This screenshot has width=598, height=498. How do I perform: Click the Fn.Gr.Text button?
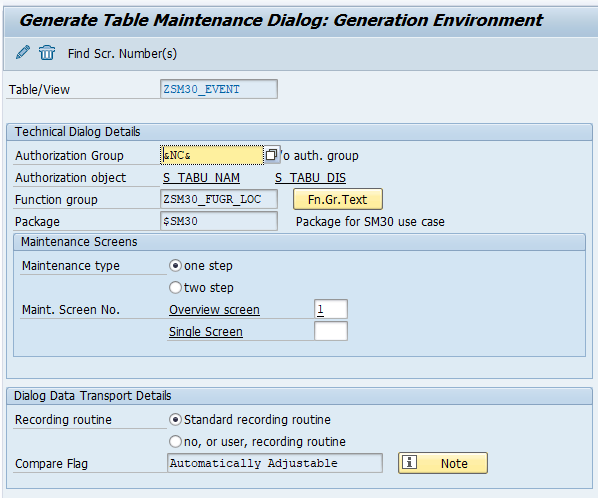pos(338,199)
